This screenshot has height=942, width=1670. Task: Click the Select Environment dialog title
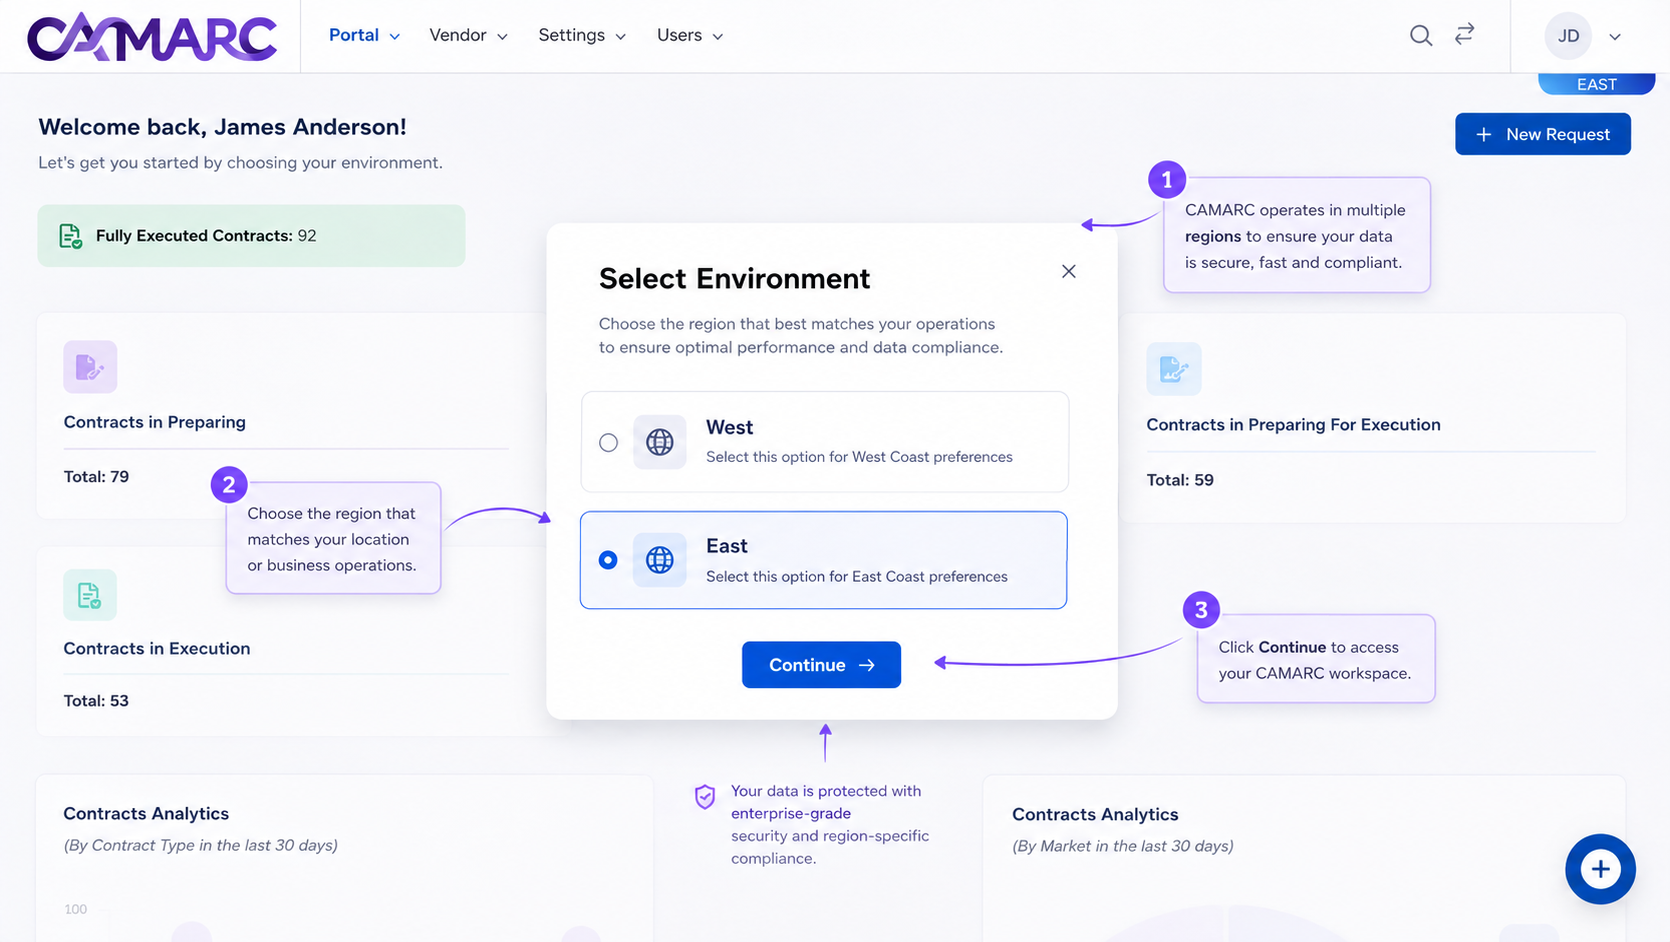[734, 278]
